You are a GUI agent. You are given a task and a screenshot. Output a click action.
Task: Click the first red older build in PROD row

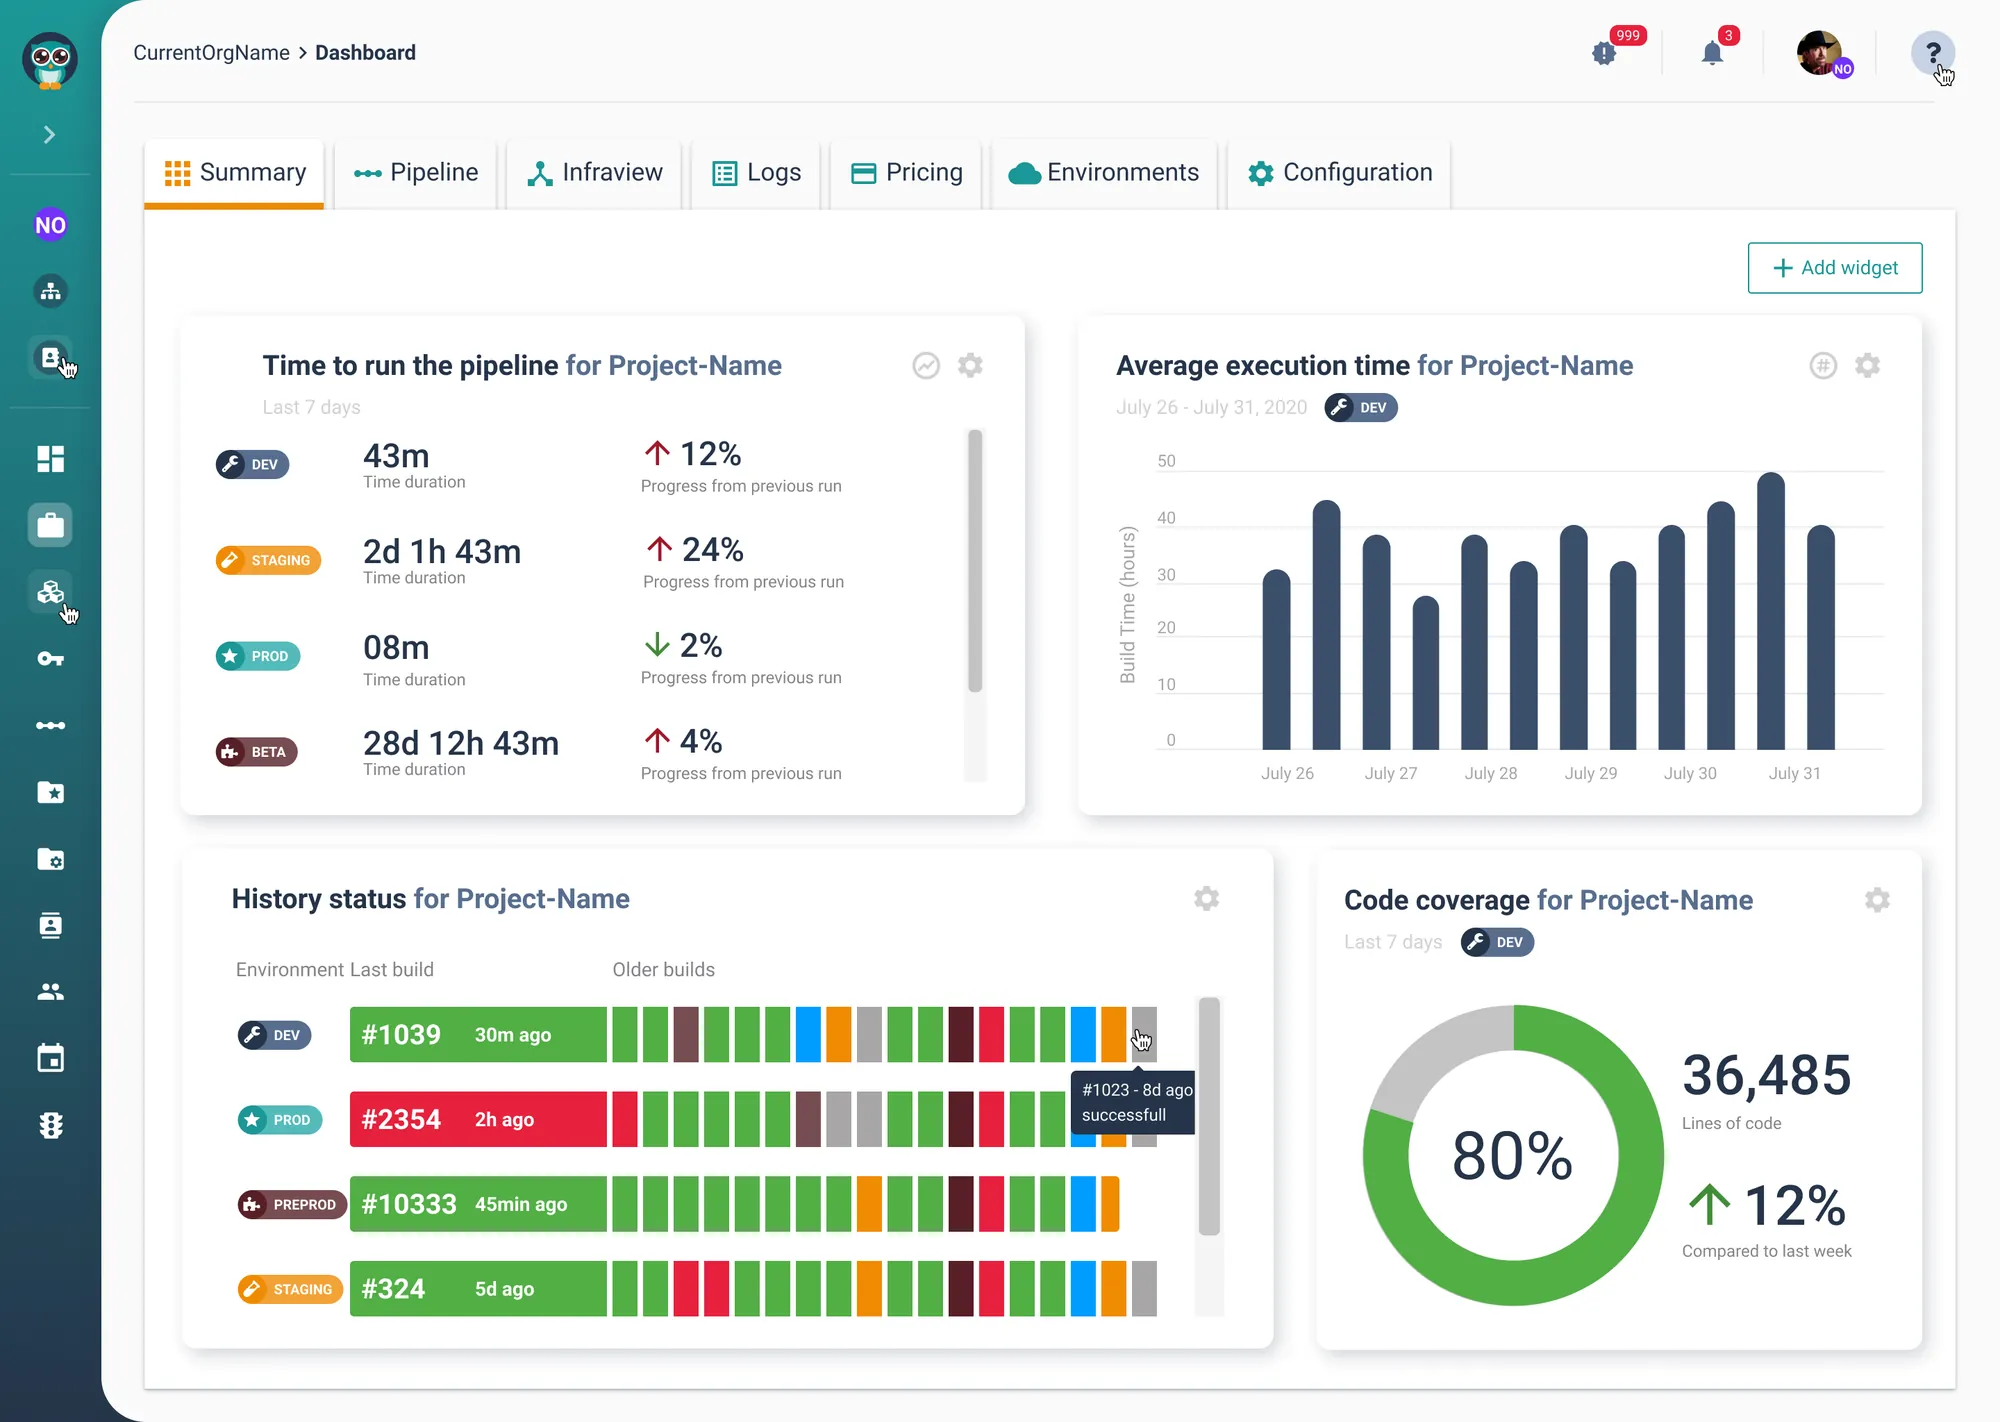click(x=625, y=1120)
